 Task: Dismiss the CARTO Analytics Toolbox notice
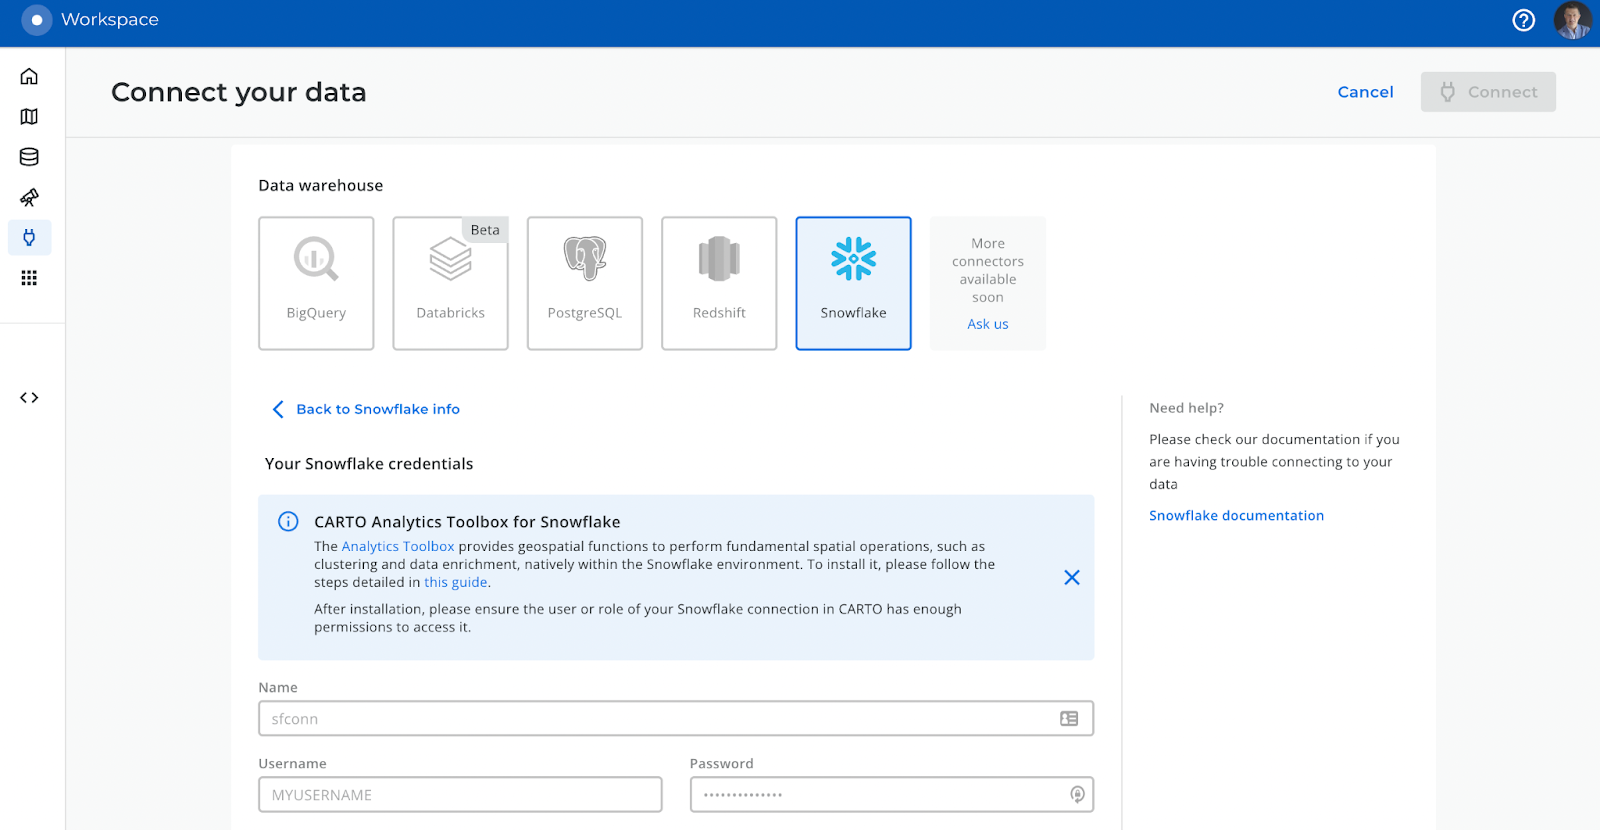pos(1072,577)
